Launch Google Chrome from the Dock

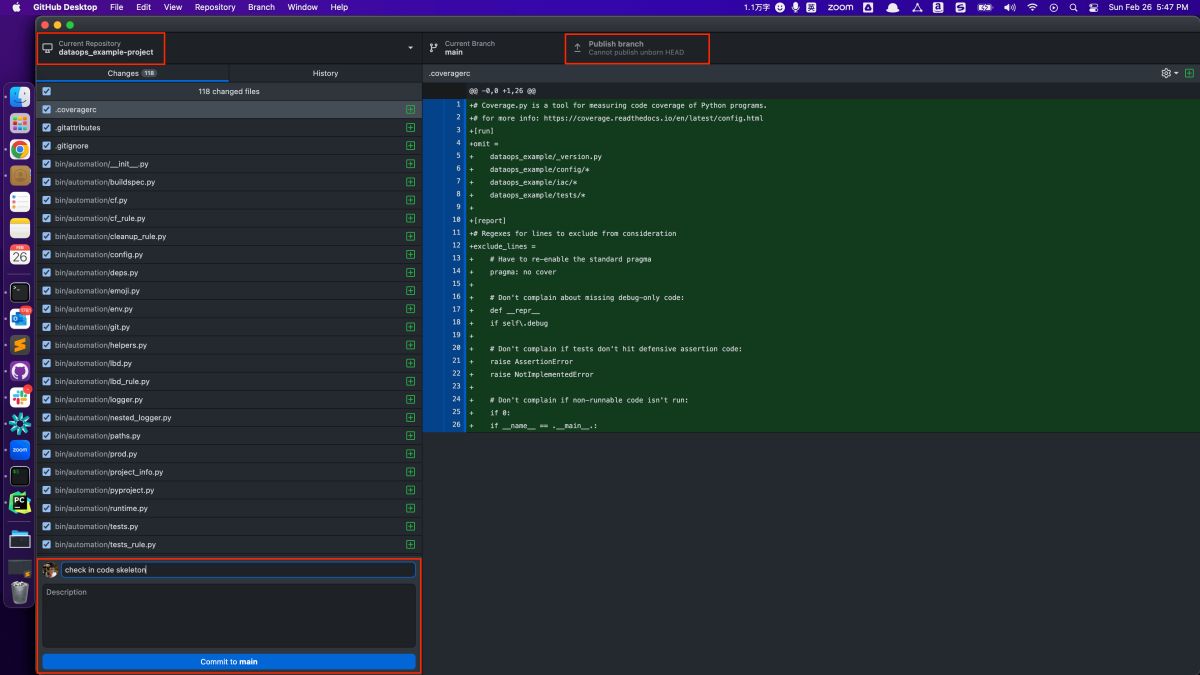pyautogui.click(x=20, y=150)
